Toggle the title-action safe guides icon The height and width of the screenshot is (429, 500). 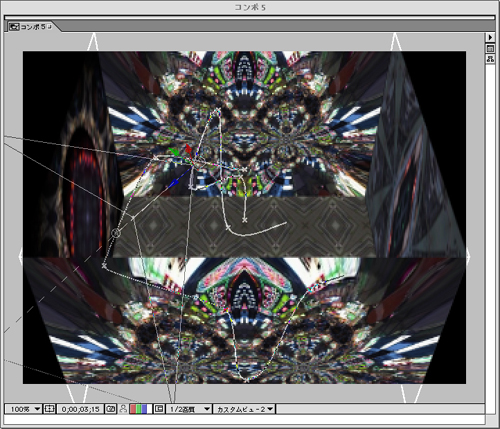[49, 409]
